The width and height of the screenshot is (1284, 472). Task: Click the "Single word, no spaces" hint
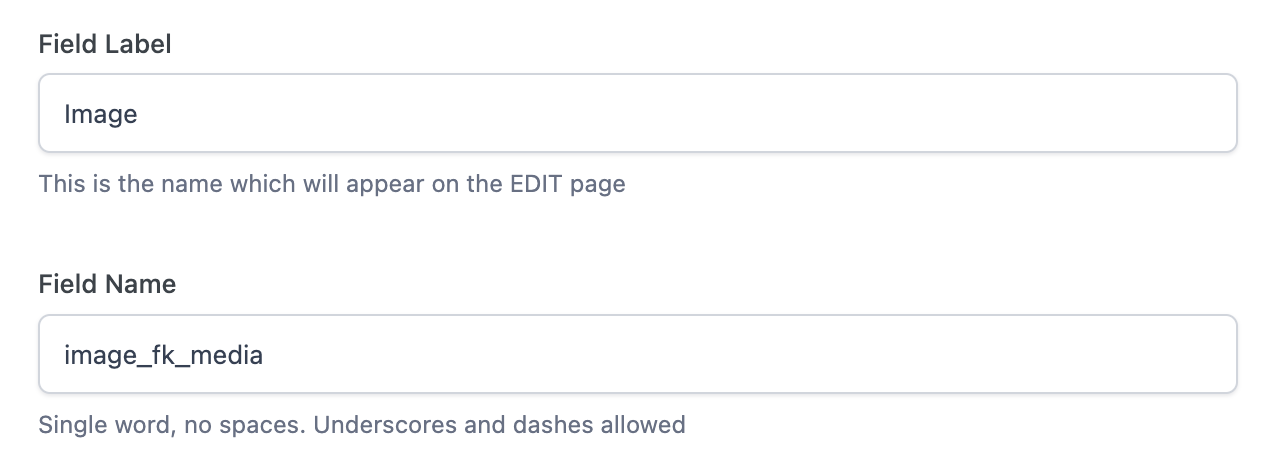tap(172, 425)
